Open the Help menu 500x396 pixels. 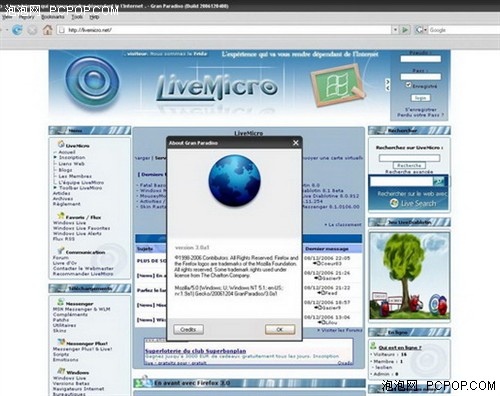94,17
